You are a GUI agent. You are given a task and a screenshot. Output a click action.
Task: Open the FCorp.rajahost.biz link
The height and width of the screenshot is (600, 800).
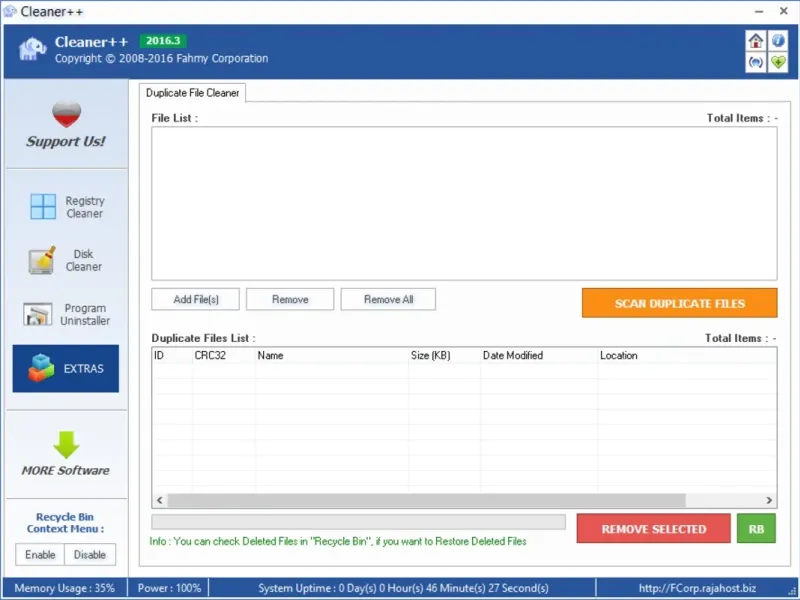(697, 588)
